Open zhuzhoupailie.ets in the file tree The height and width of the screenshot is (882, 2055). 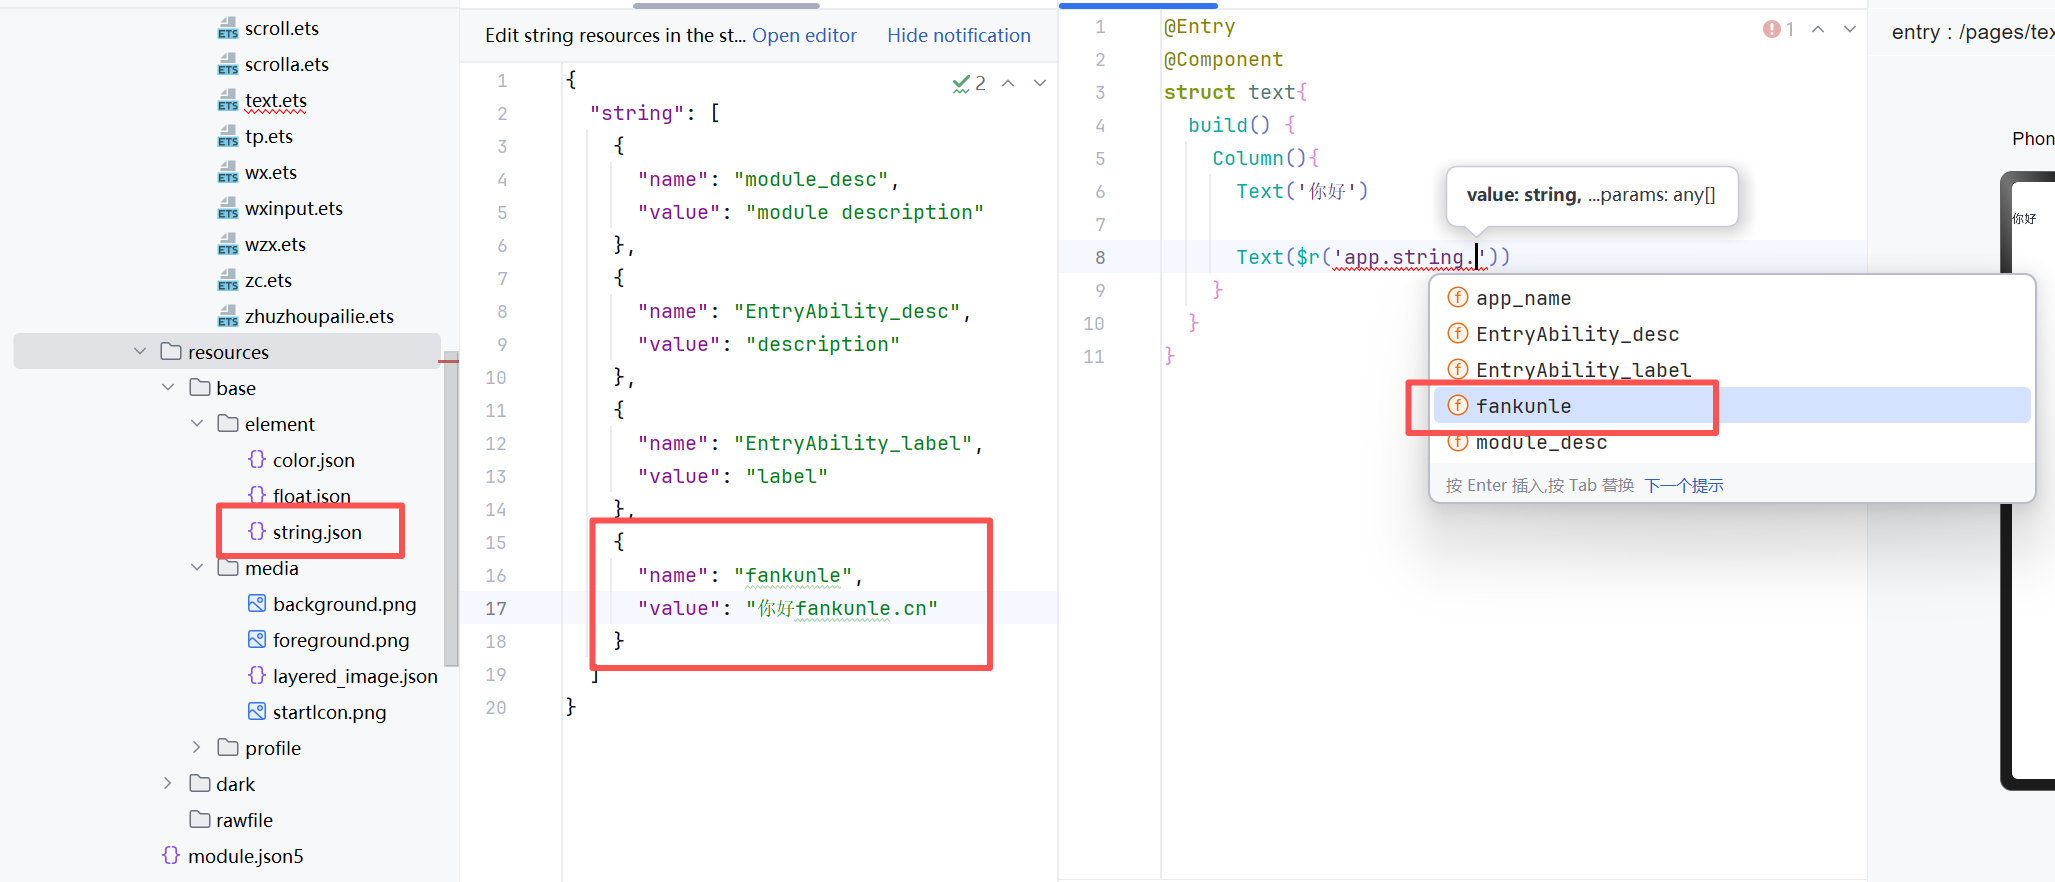pyautogui.click(x=318, y=316)
